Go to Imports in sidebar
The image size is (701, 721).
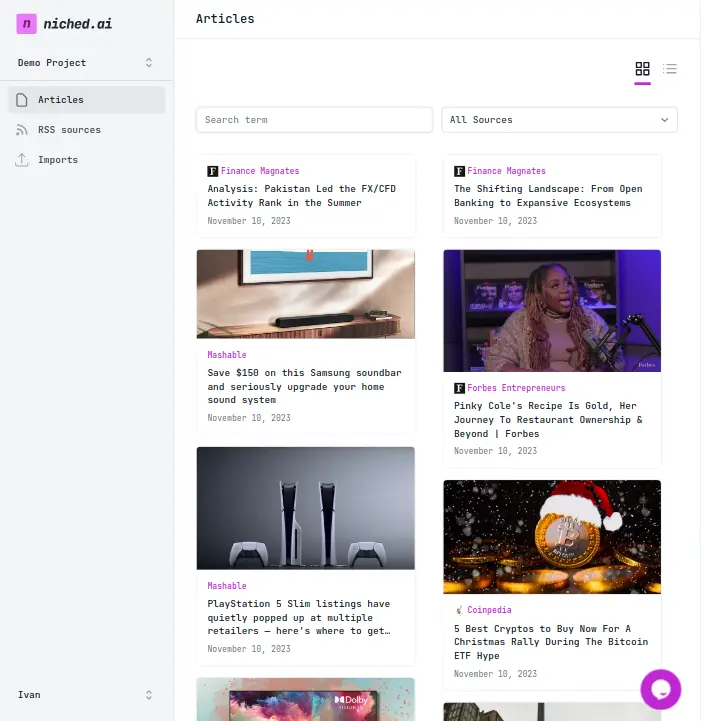86,160
